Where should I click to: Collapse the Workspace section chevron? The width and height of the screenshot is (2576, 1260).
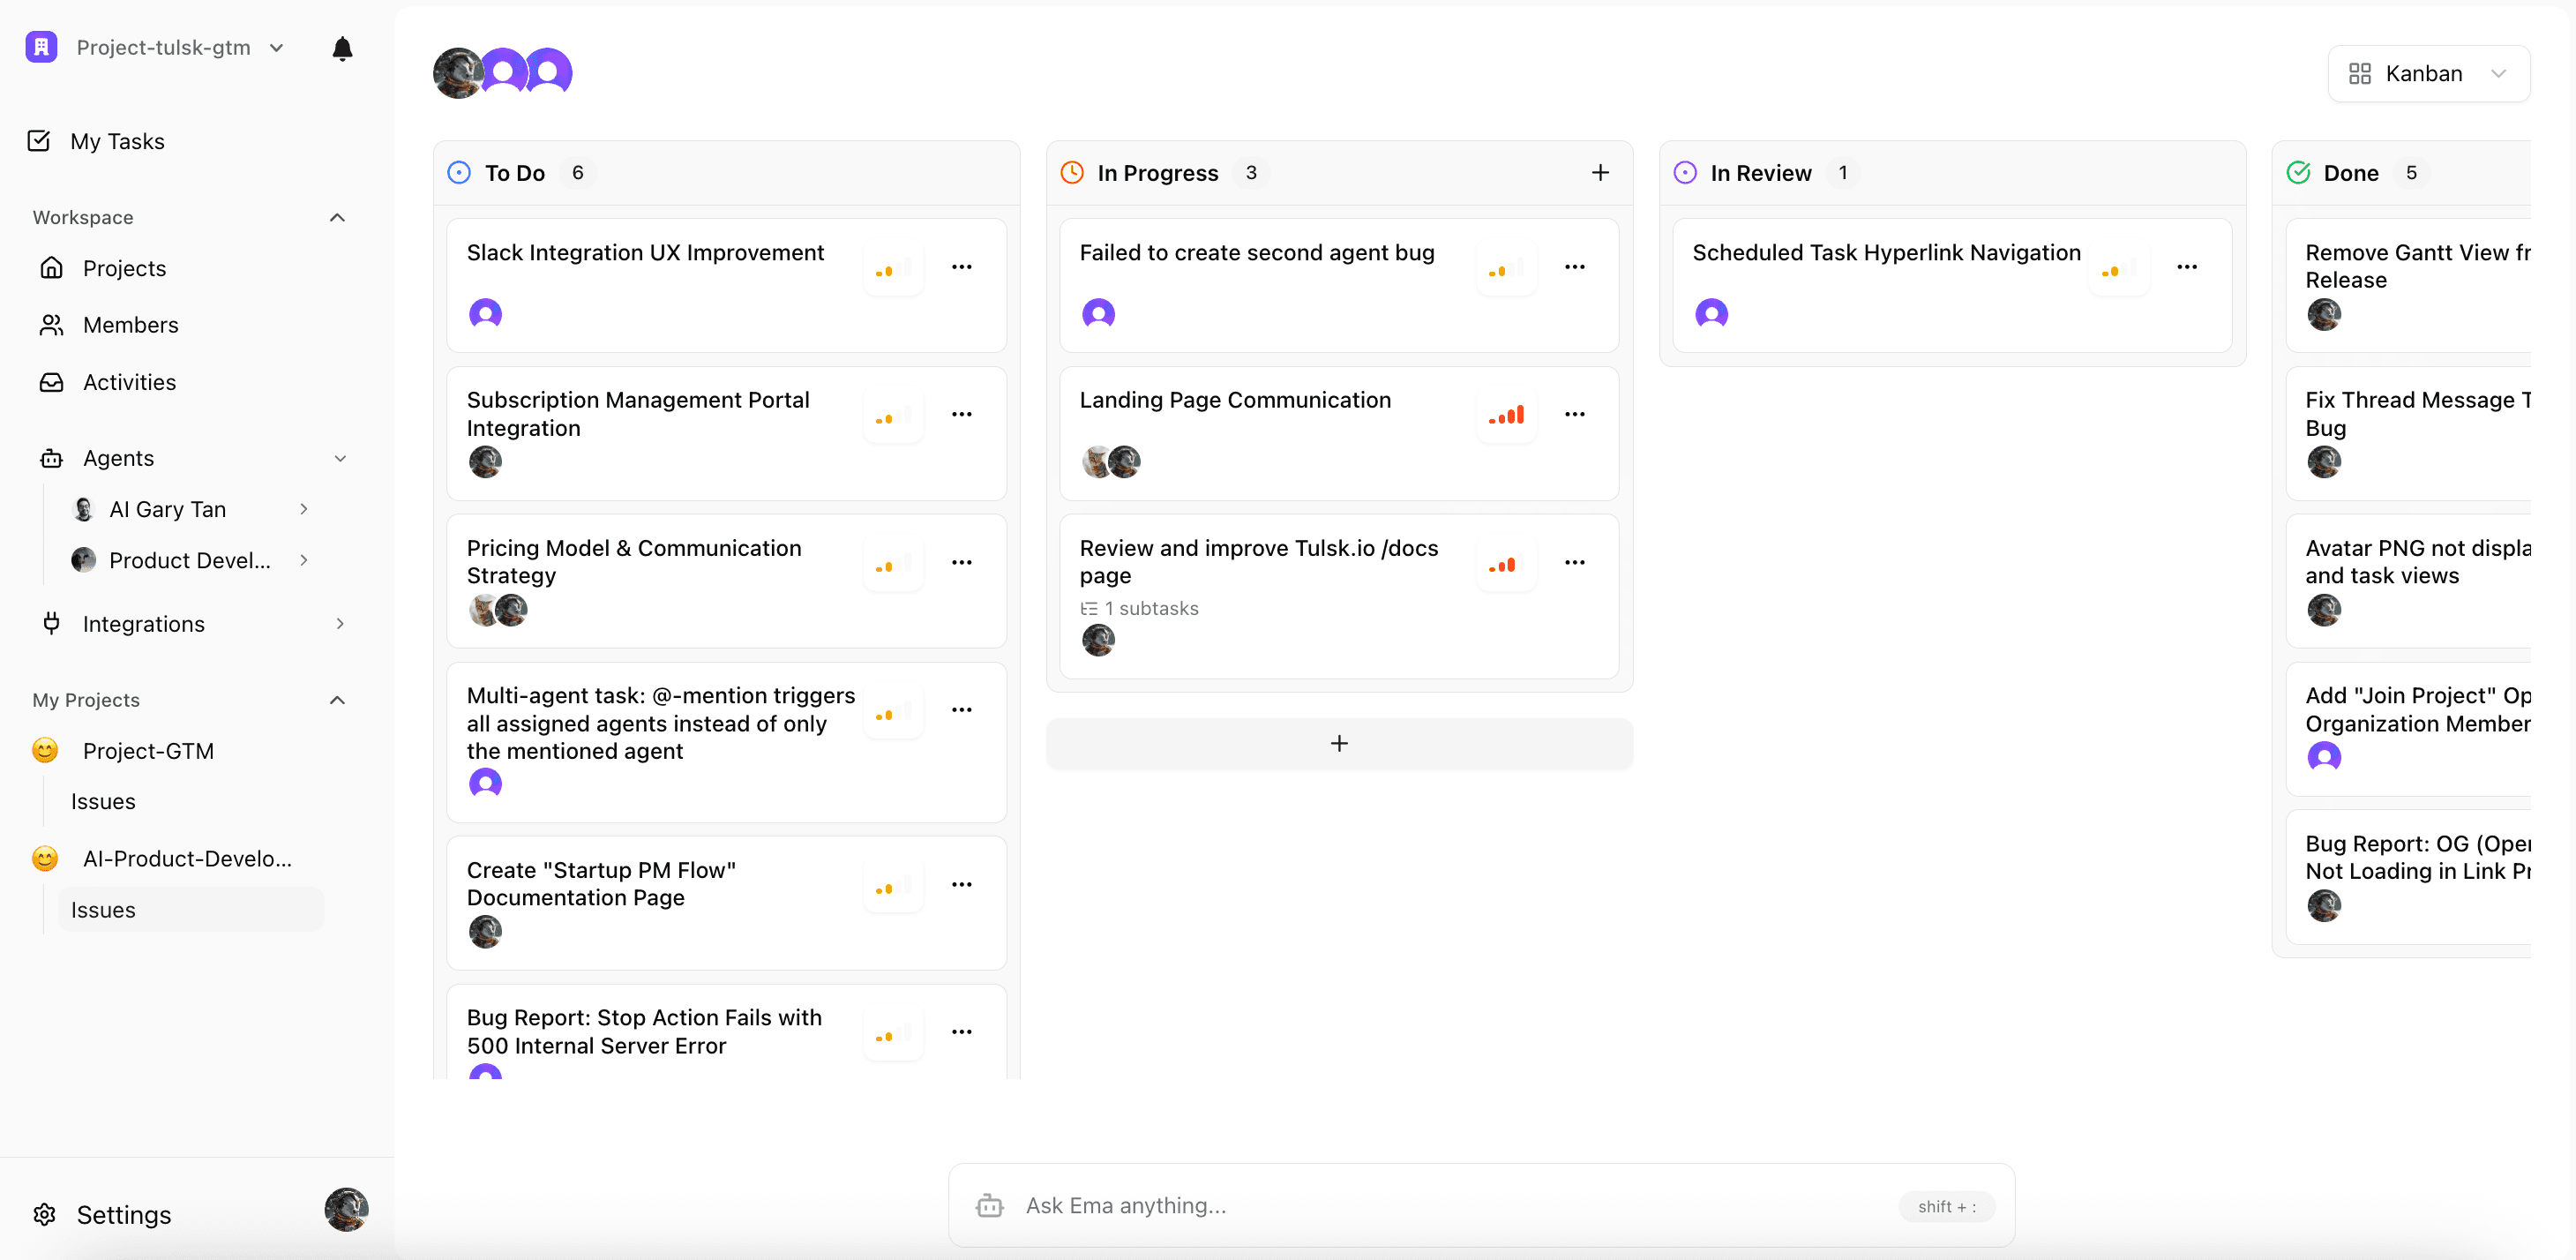click(337, 218)
